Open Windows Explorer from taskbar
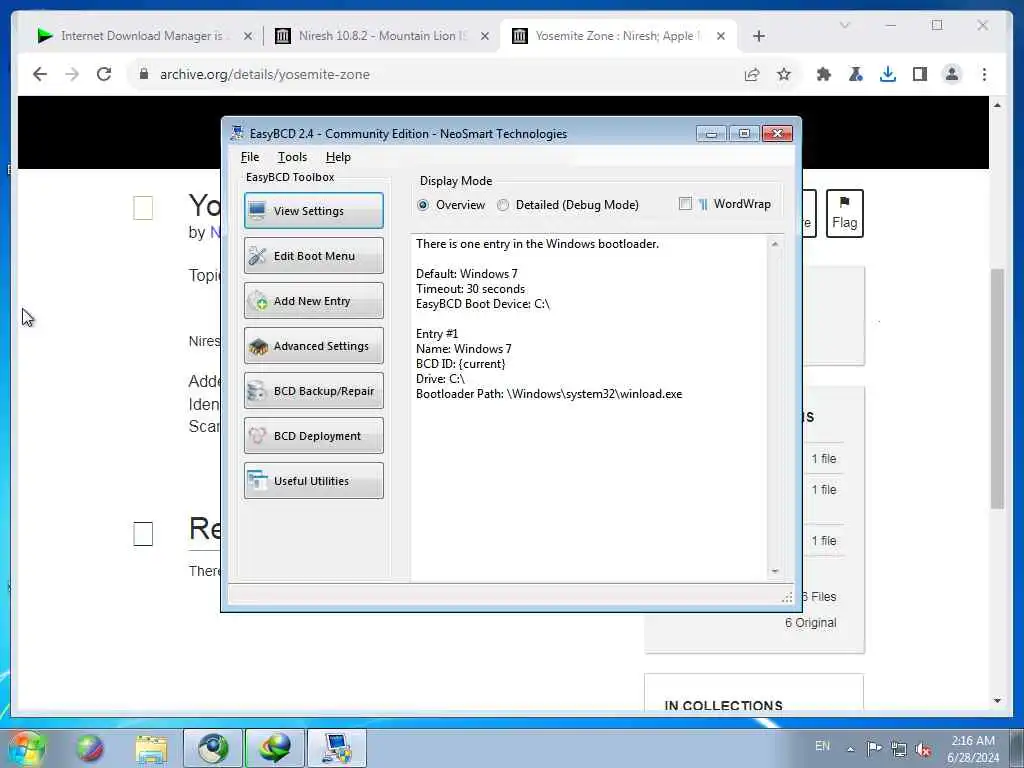 pos(152,748)
